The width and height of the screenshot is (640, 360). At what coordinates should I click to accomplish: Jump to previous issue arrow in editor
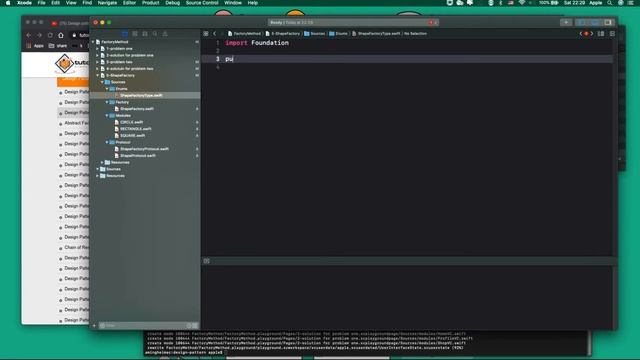coord(581,33)
